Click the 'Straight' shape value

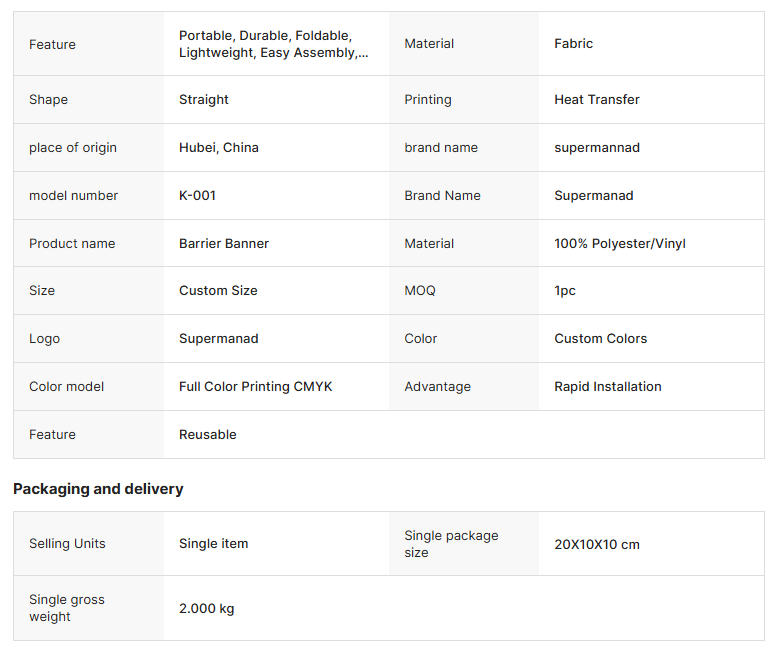click(204, 100)
